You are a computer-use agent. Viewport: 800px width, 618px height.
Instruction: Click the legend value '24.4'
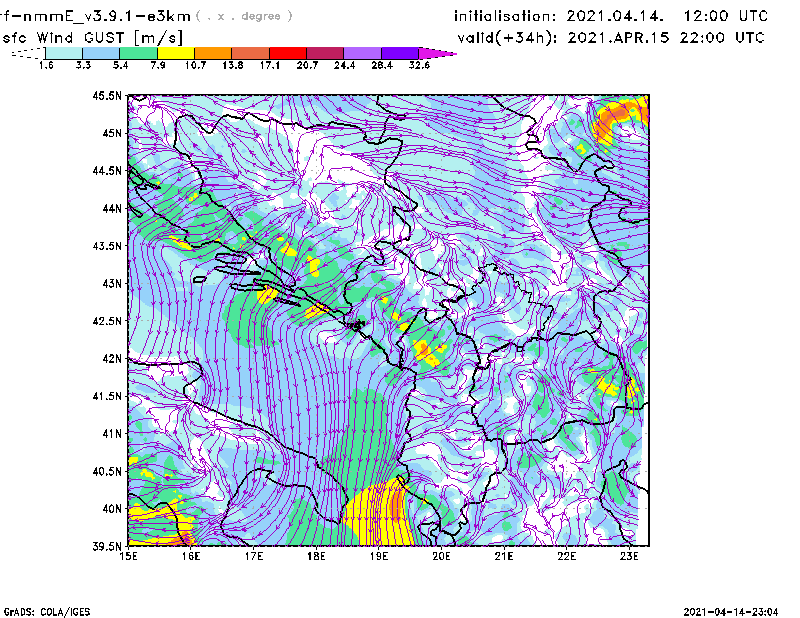[x=344, y=65]
